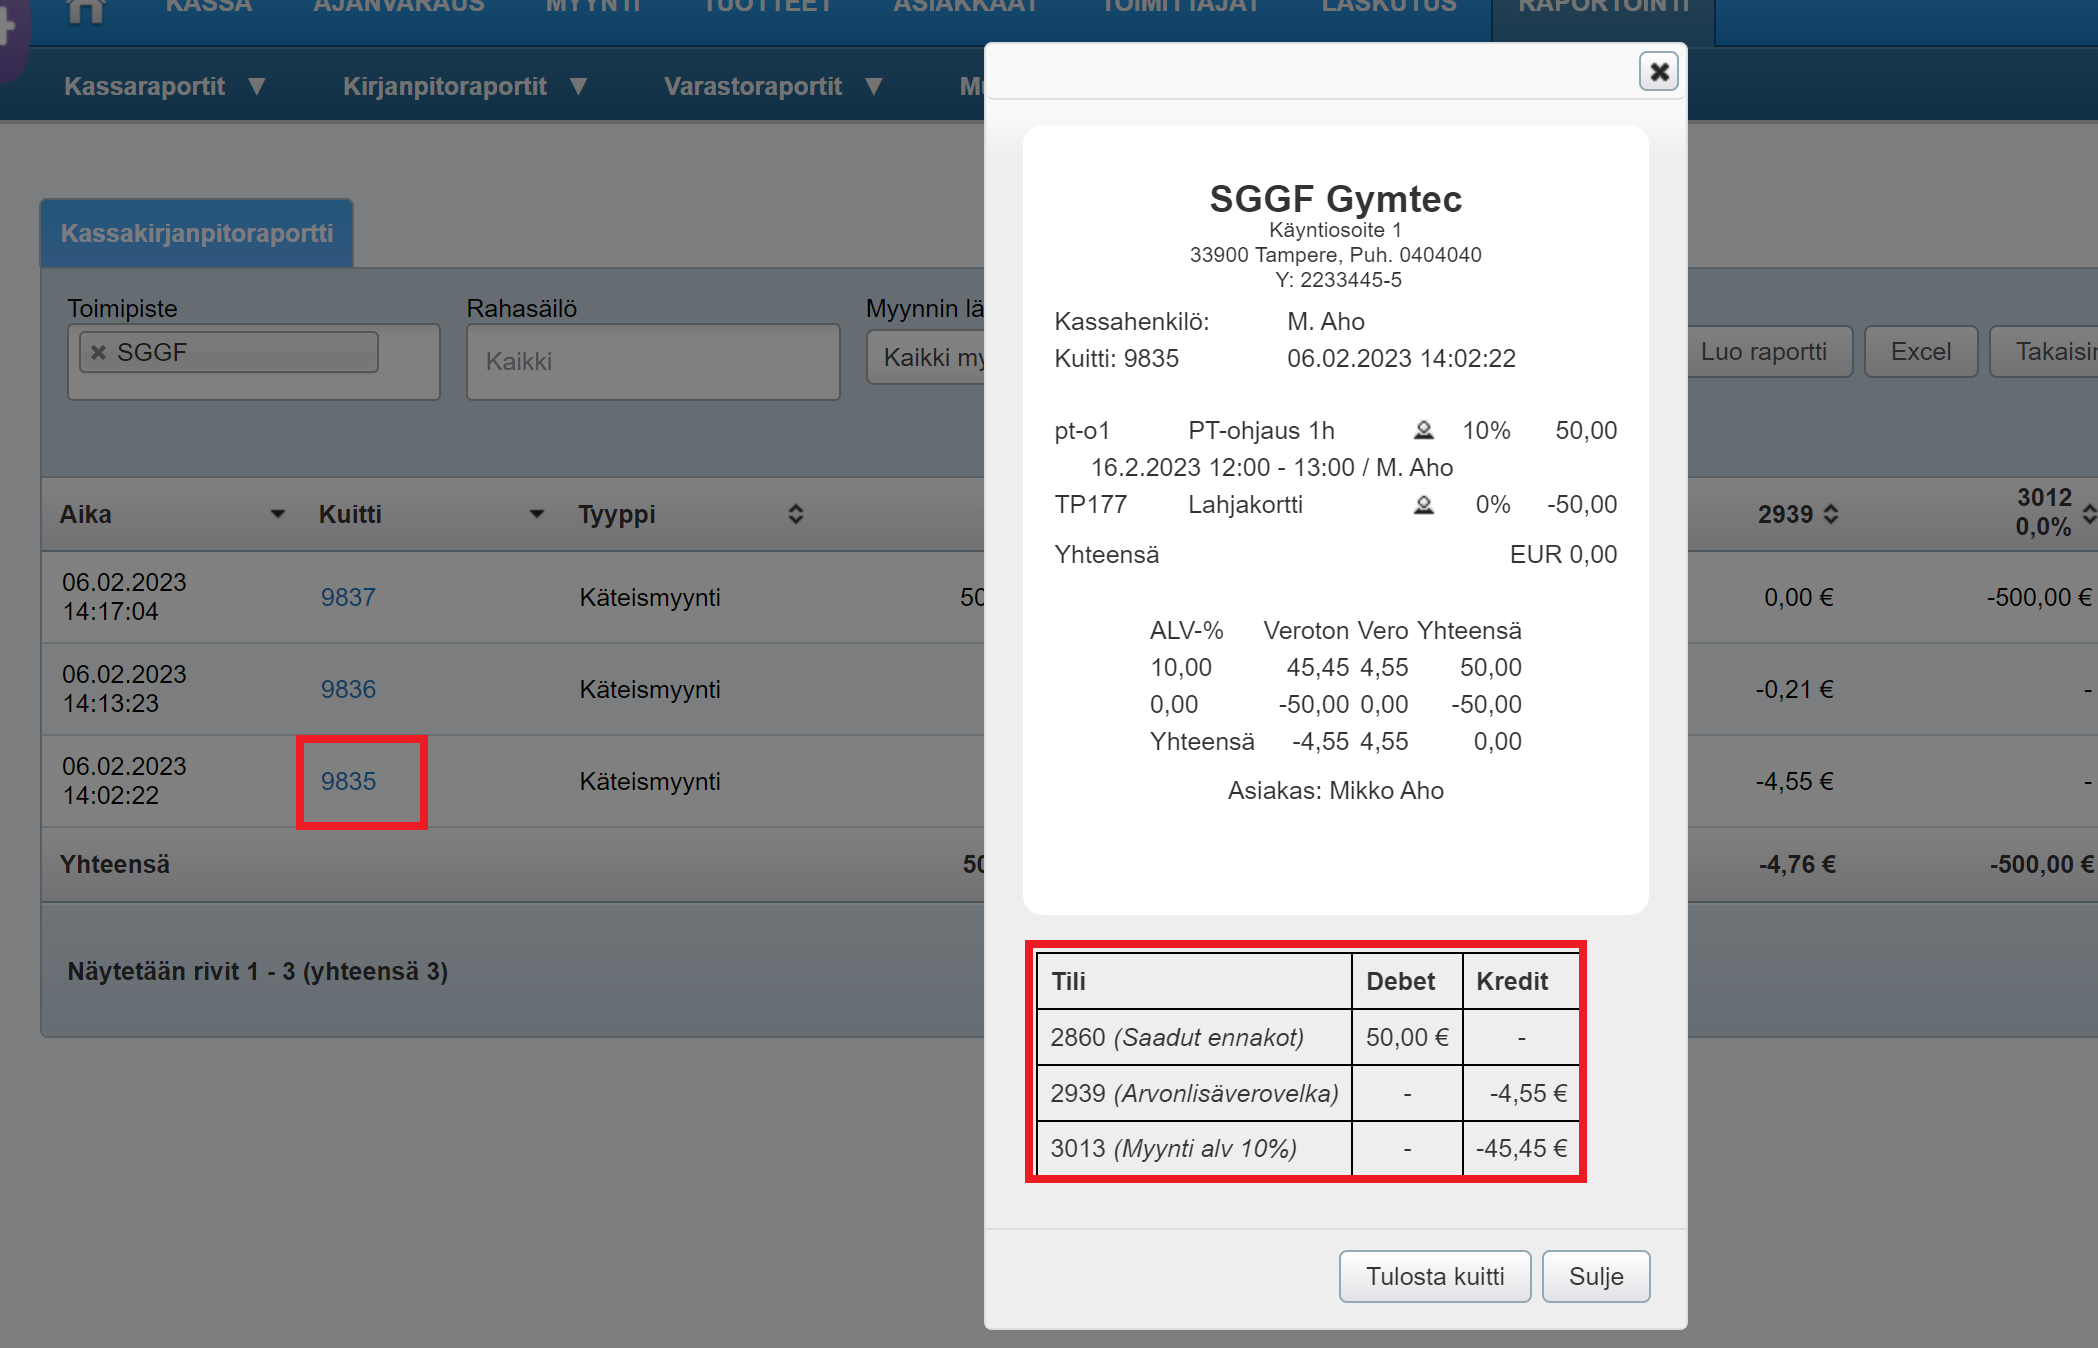The image size is (2098, 1348).
Task: Click the home icon in top navigation
Action: [86, 10]
